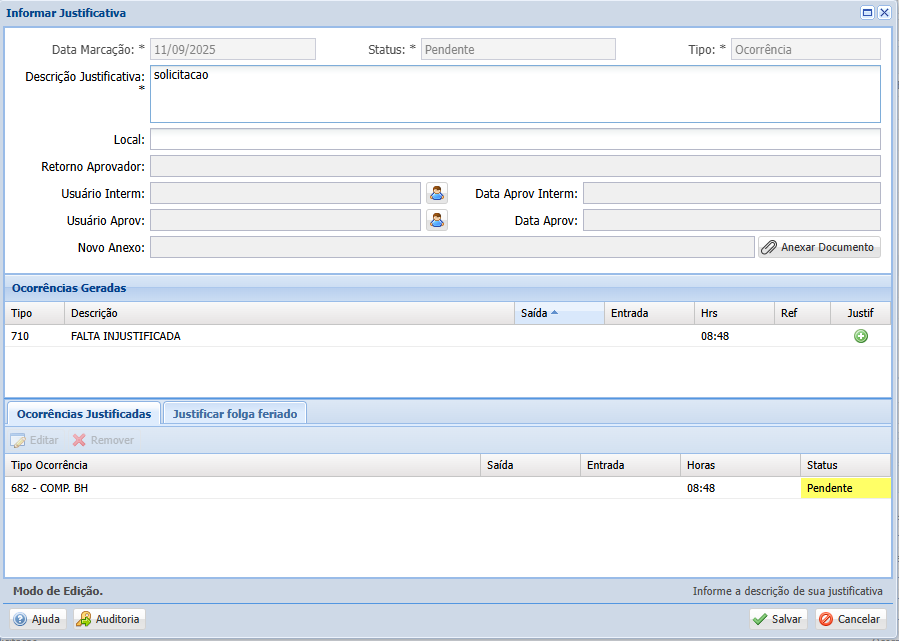899x641 pixels.
Task: Click the Retorno Aprovador field
Action: pos(515,166)
